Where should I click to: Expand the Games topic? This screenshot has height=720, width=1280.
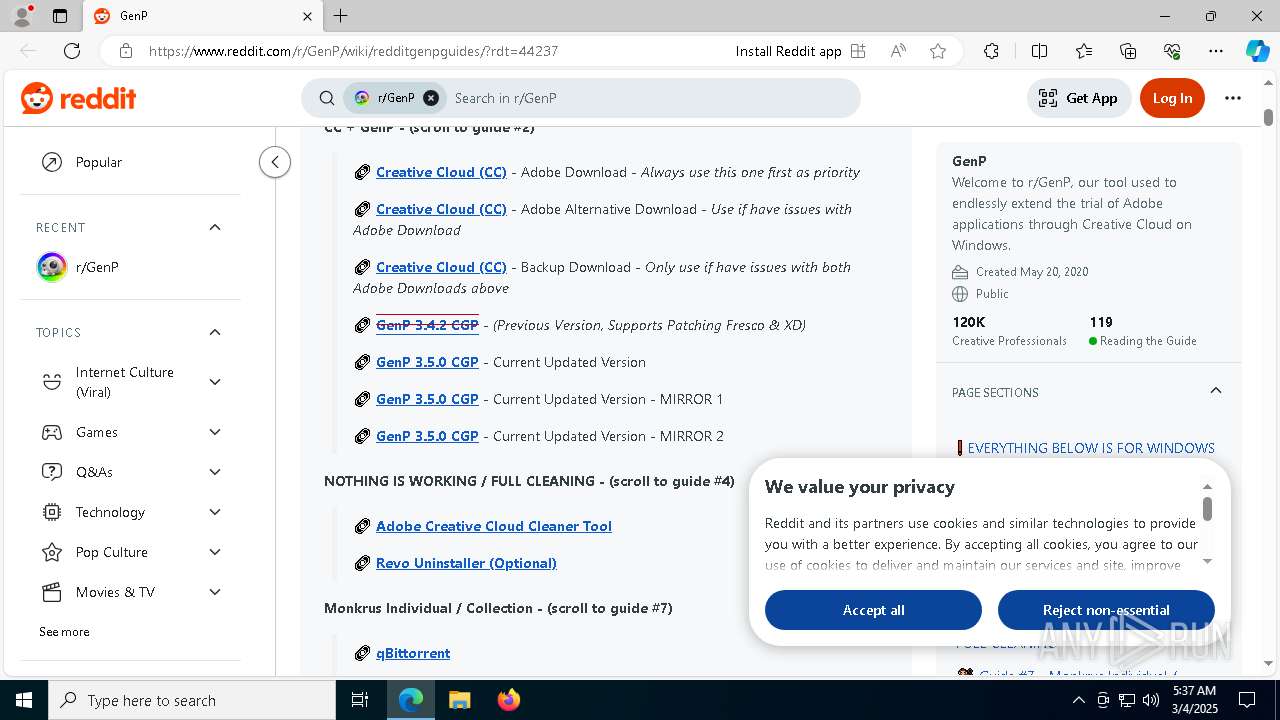coord(215,432)
